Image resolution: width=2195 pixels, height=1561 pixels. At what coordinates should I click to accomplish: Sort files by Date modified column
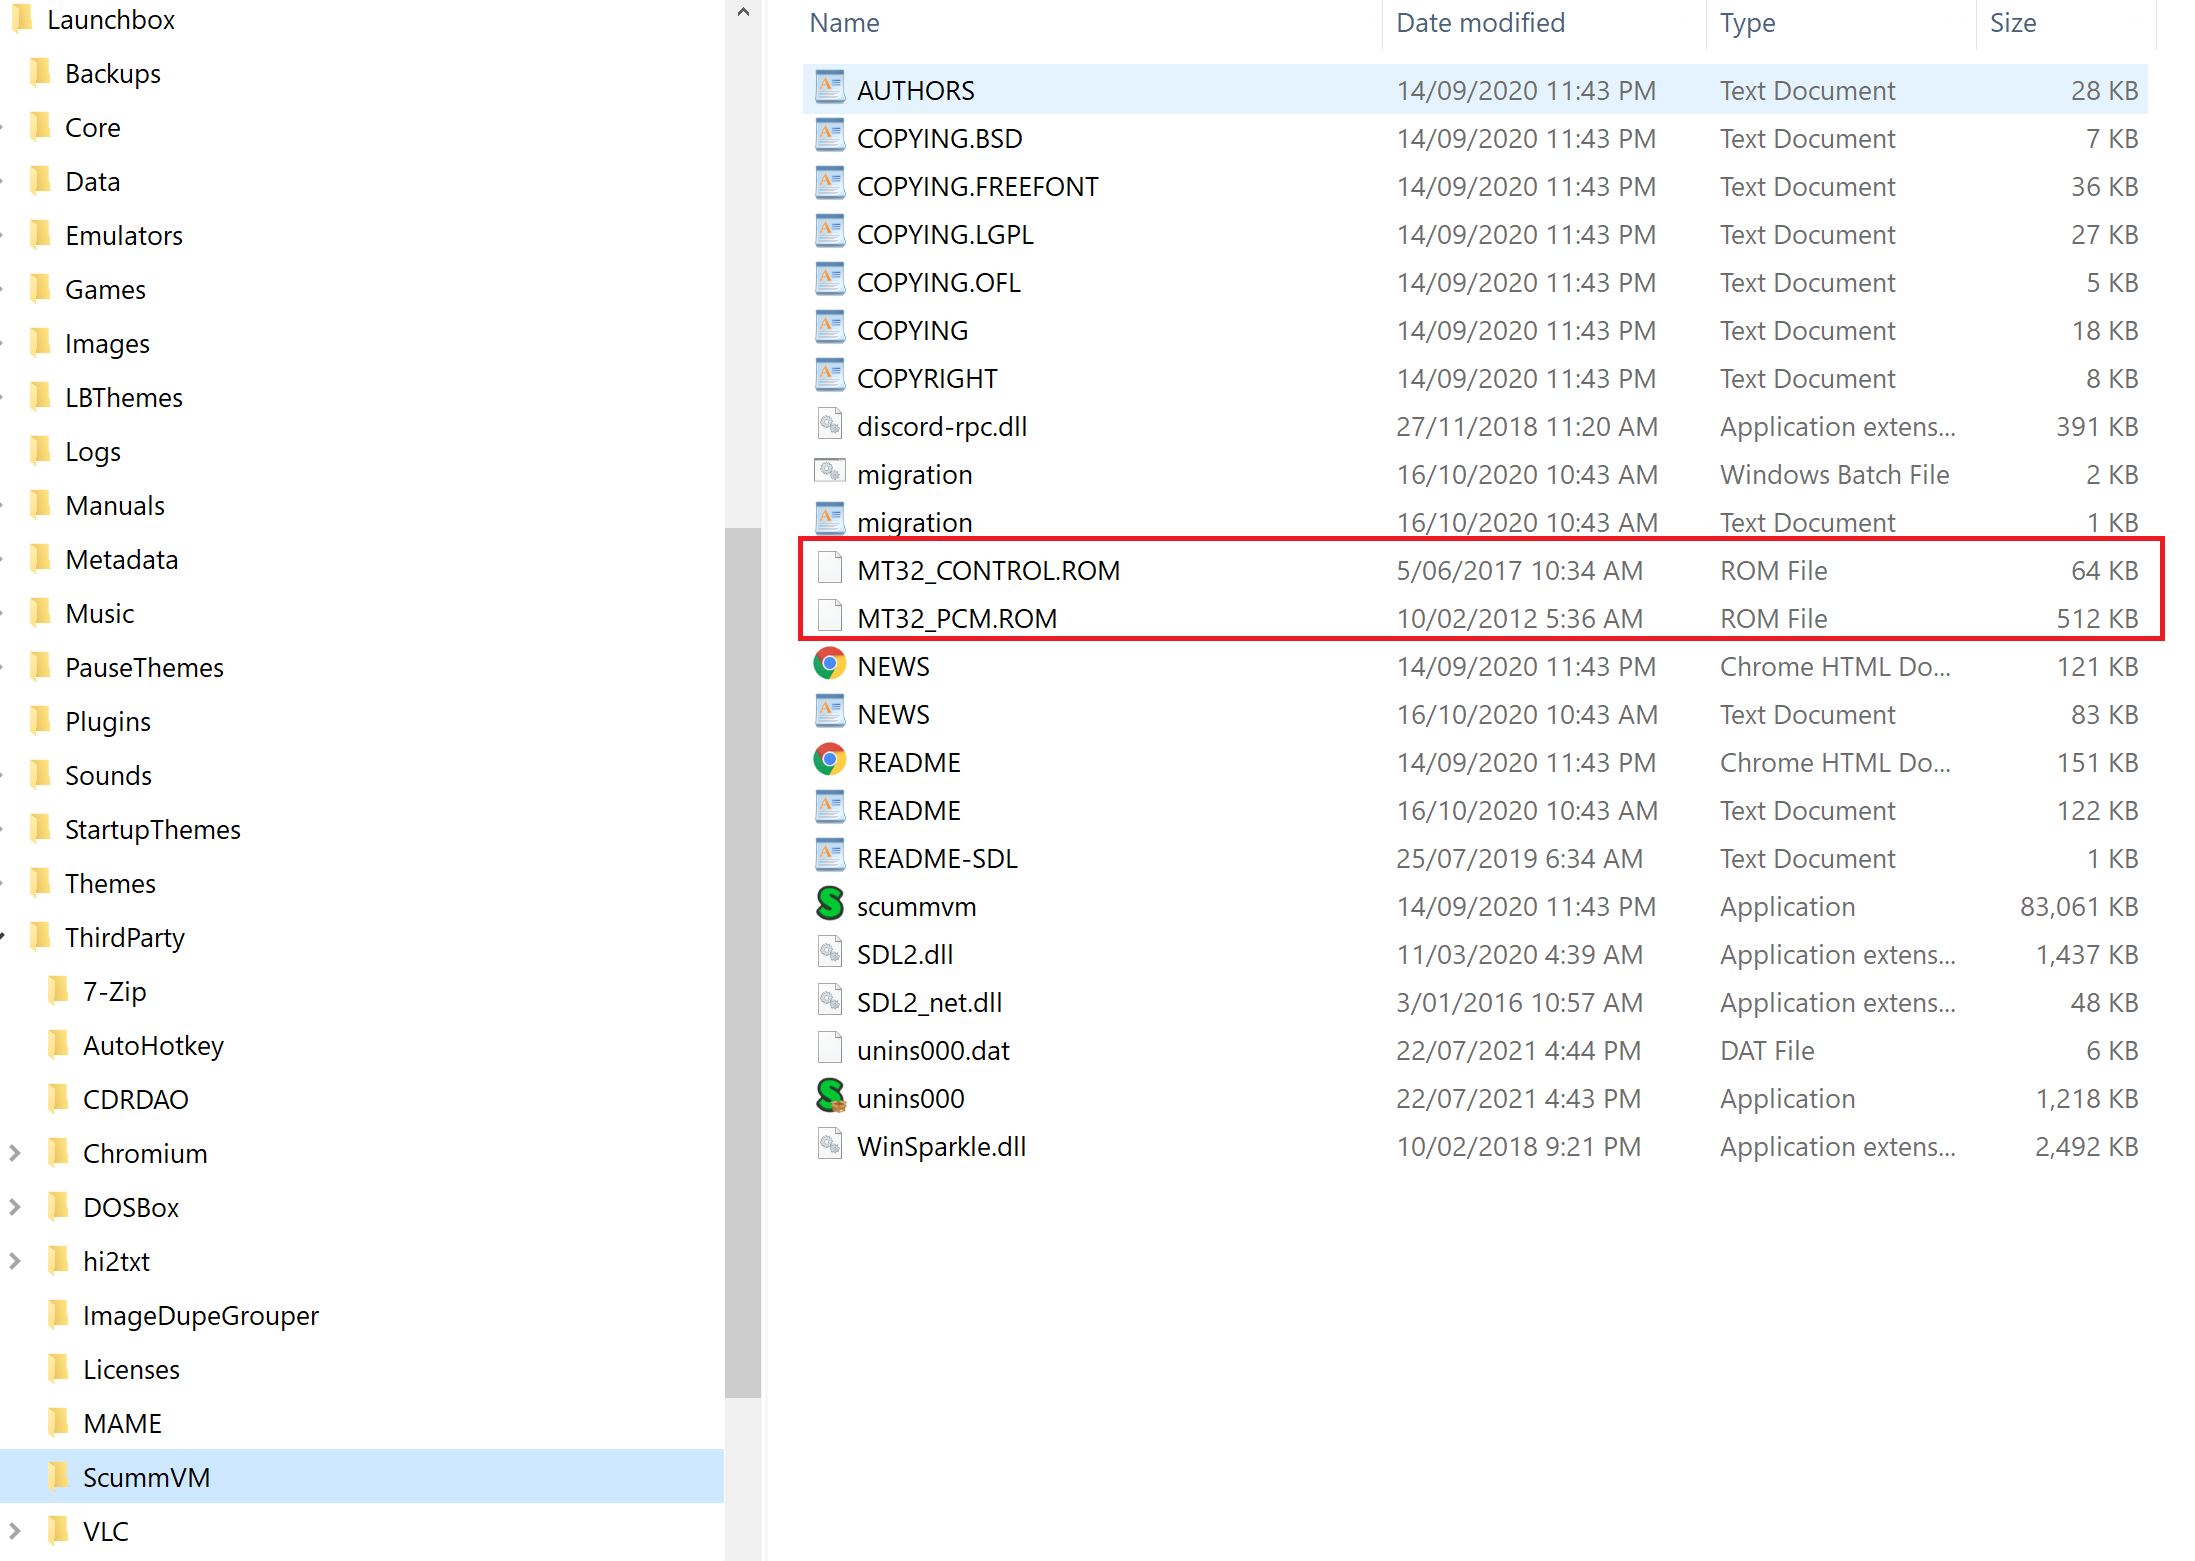pos(1480,23)
